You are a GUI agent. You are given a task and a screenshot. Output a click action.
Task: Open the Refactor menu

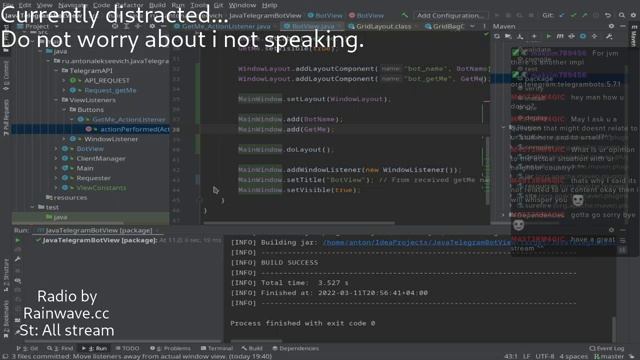[129, 5]
